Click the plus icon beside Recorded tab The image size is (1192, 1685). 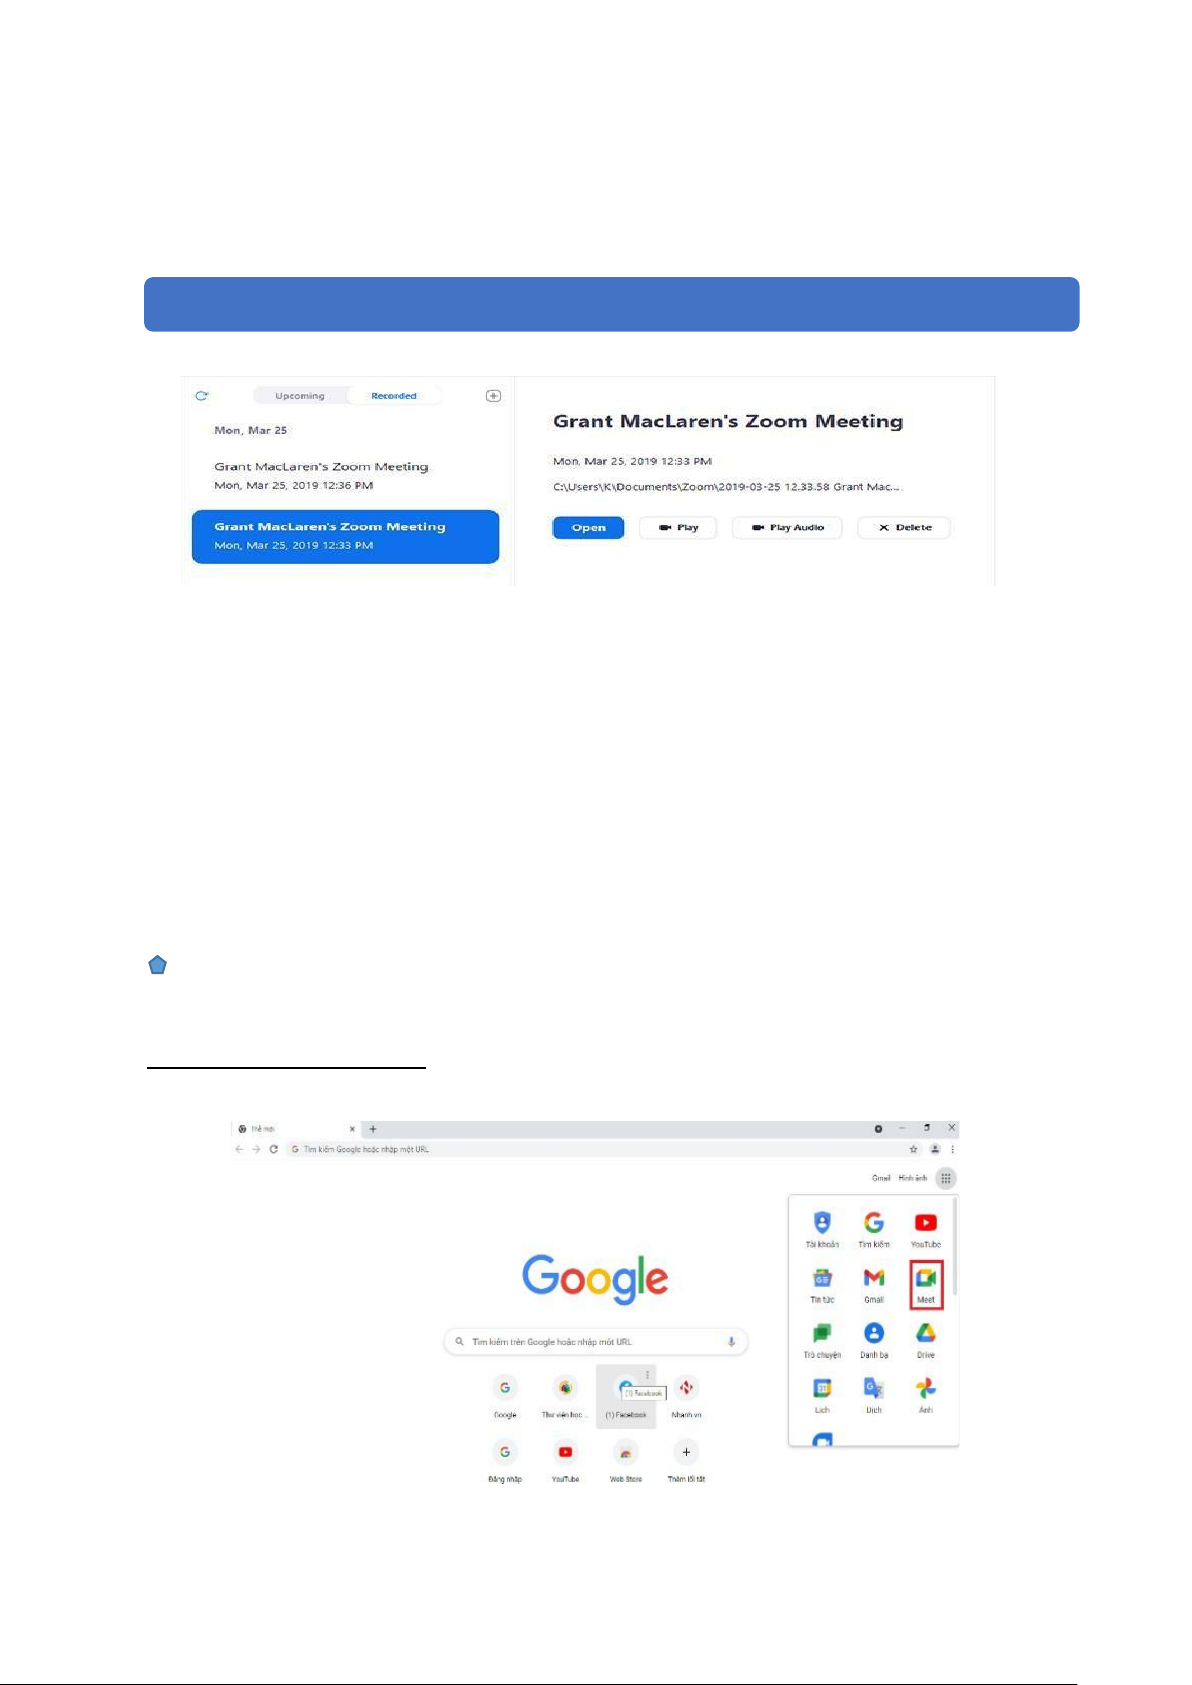493,396
